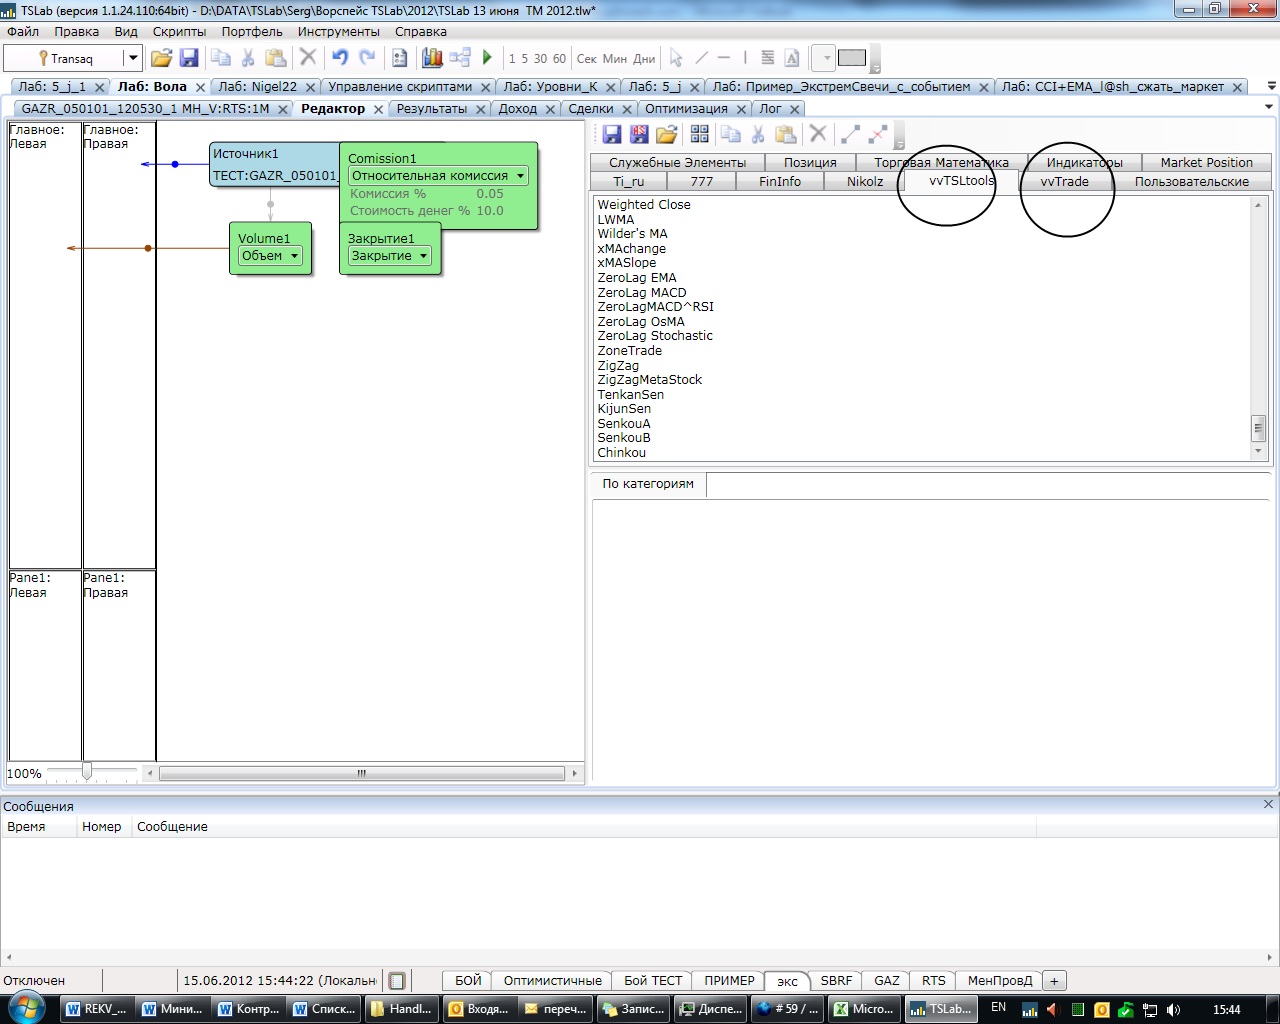Click the zoom slider handle at 100%
1280x1024 pixels.
tap(87, 772)
